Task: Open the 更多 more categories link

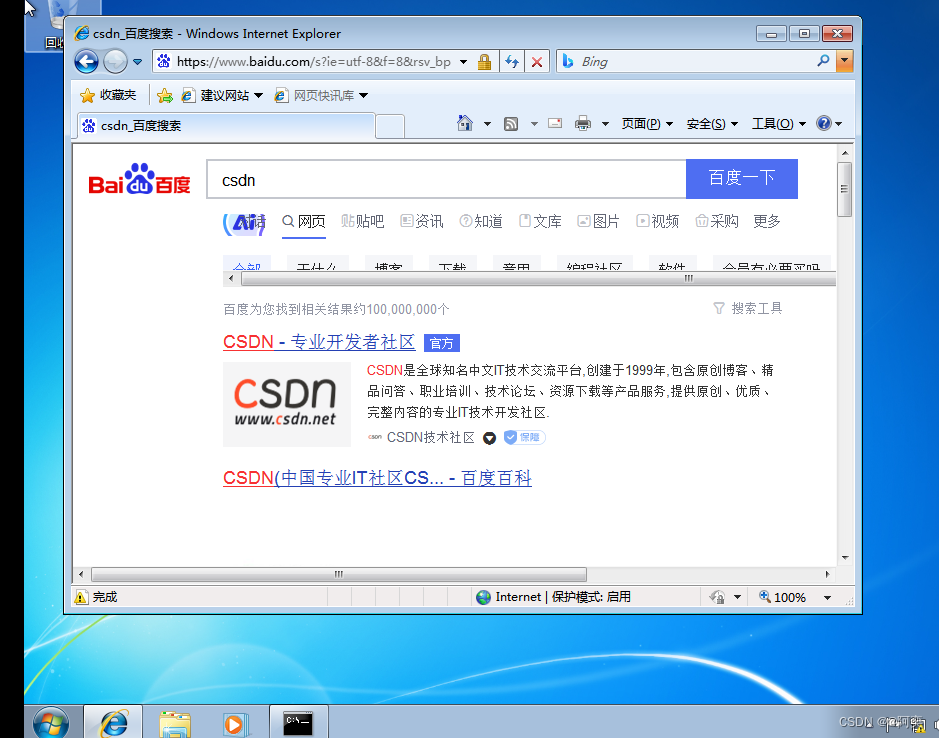Action: coord(767,222)
